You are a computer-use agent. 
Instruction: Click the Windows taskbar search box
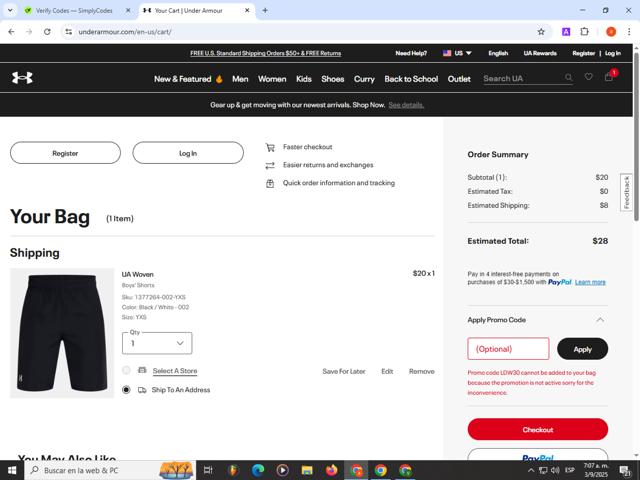click(110, 470)
